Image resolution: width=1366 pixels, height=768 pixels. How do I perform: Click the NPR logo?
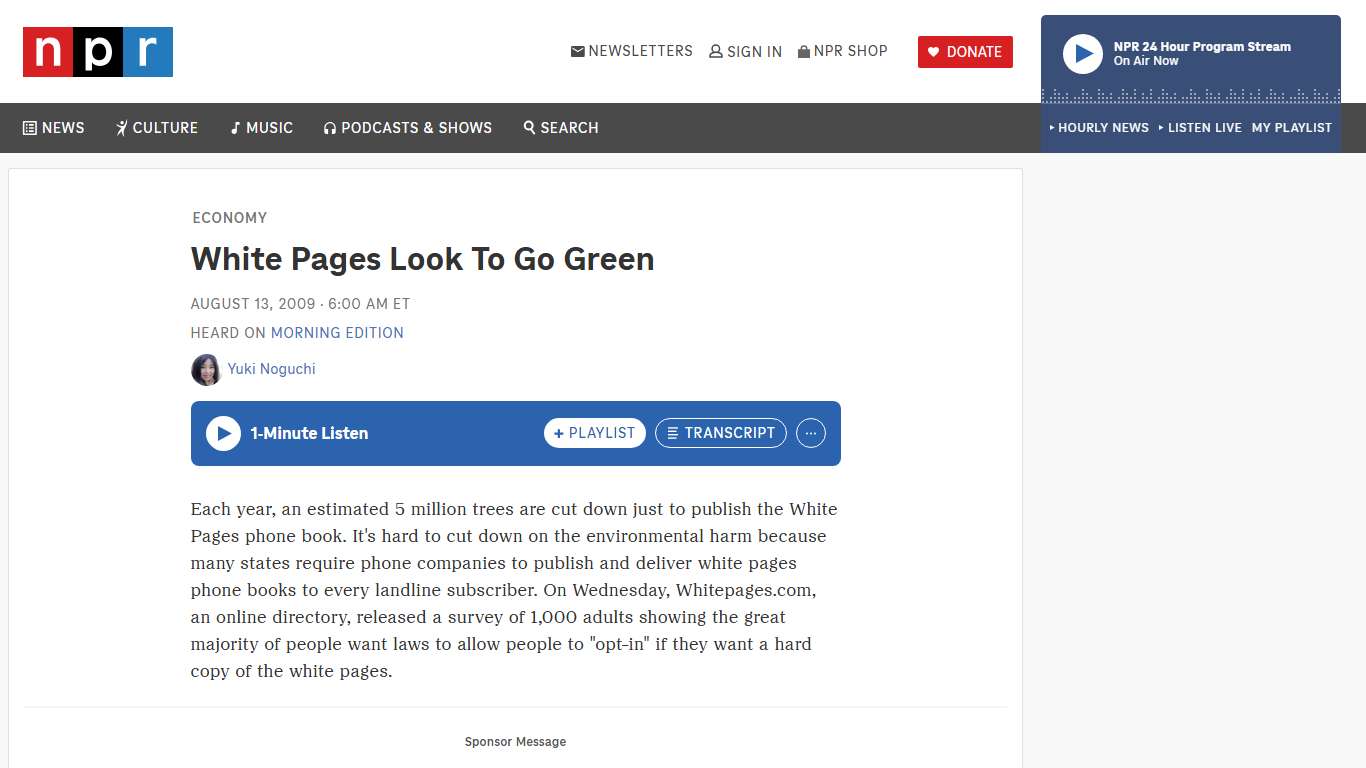pyautogui.click(x=97, y=51)
